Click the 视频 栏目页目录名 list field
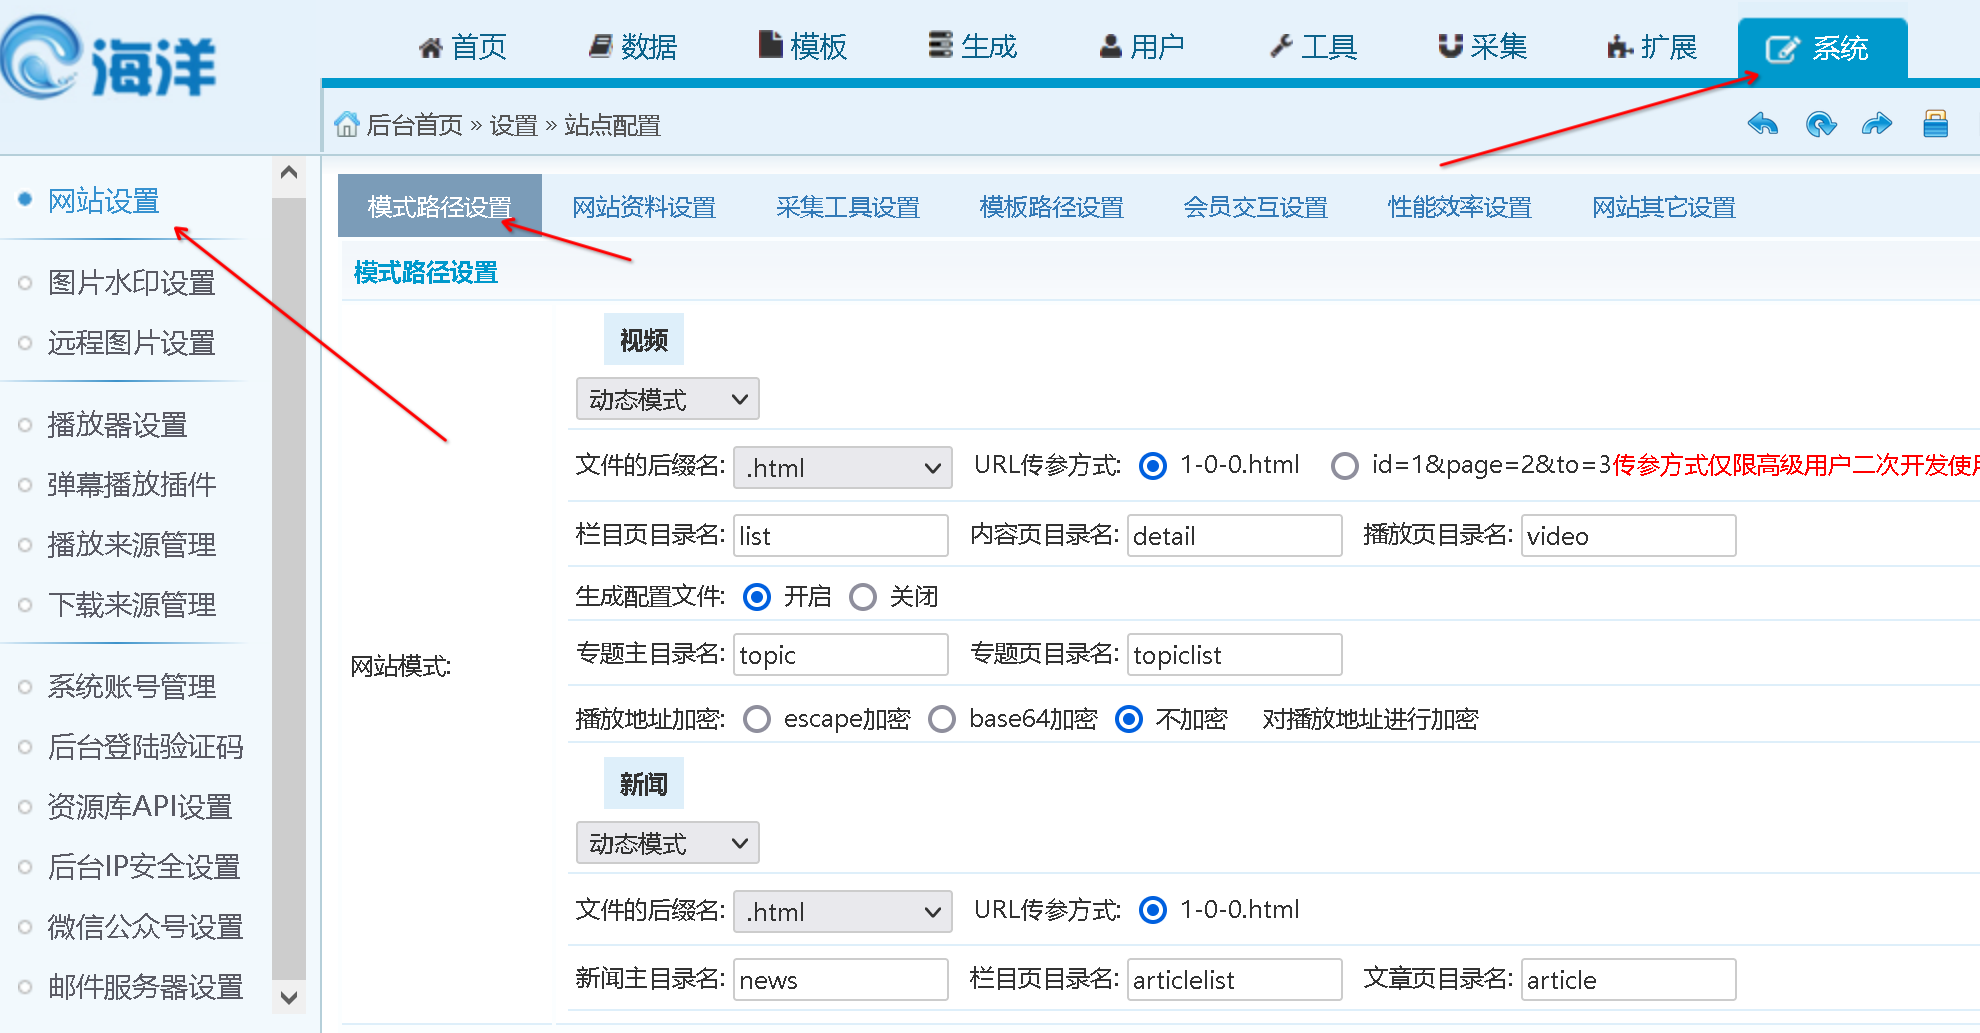The height and width of the screenshot is (1033, 1980). (841, 535)
